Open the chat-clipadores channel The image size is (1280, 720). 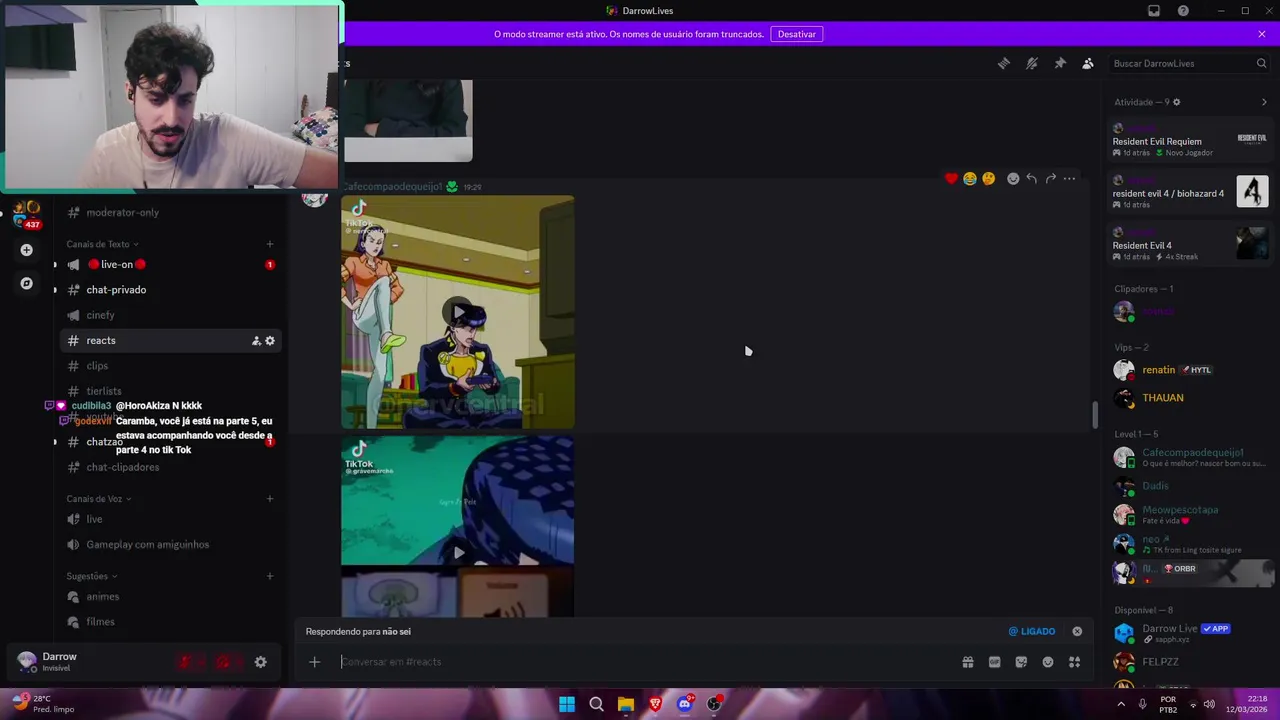169,467
